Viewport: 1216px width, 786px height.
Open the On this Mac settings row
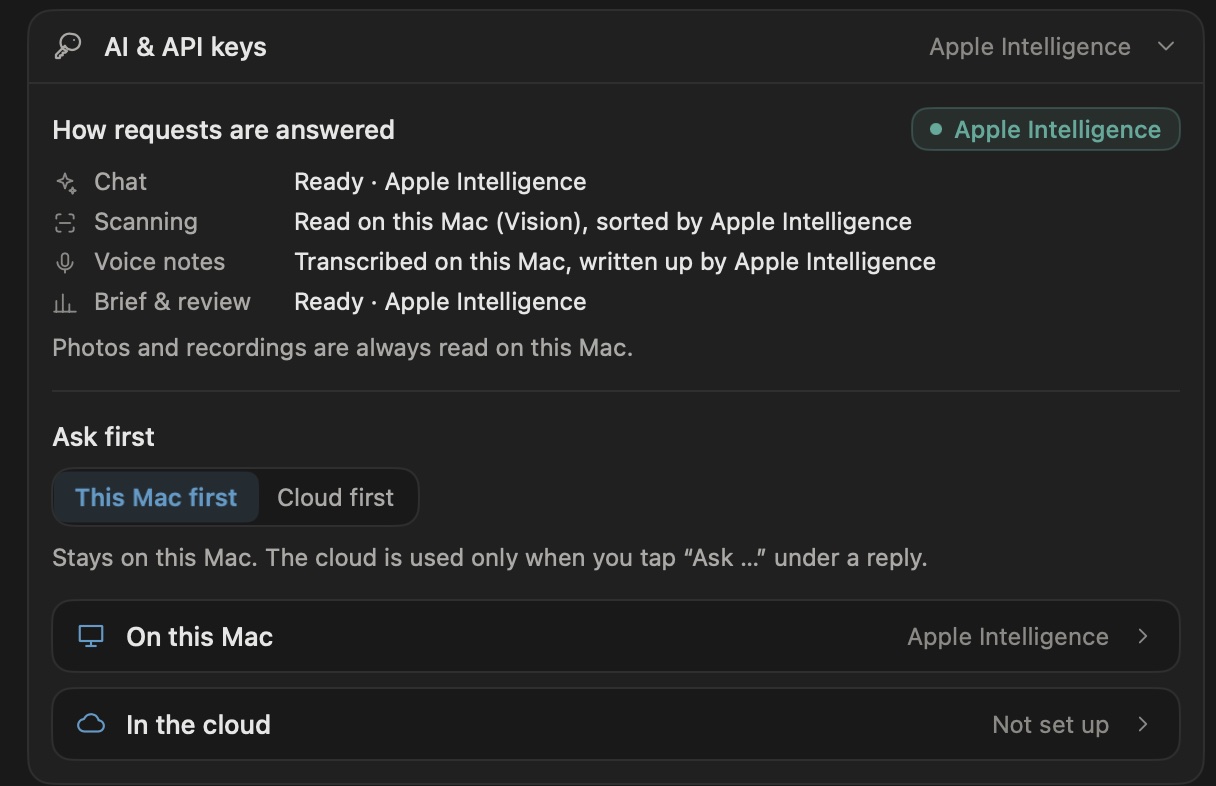[x=616, y=636]
